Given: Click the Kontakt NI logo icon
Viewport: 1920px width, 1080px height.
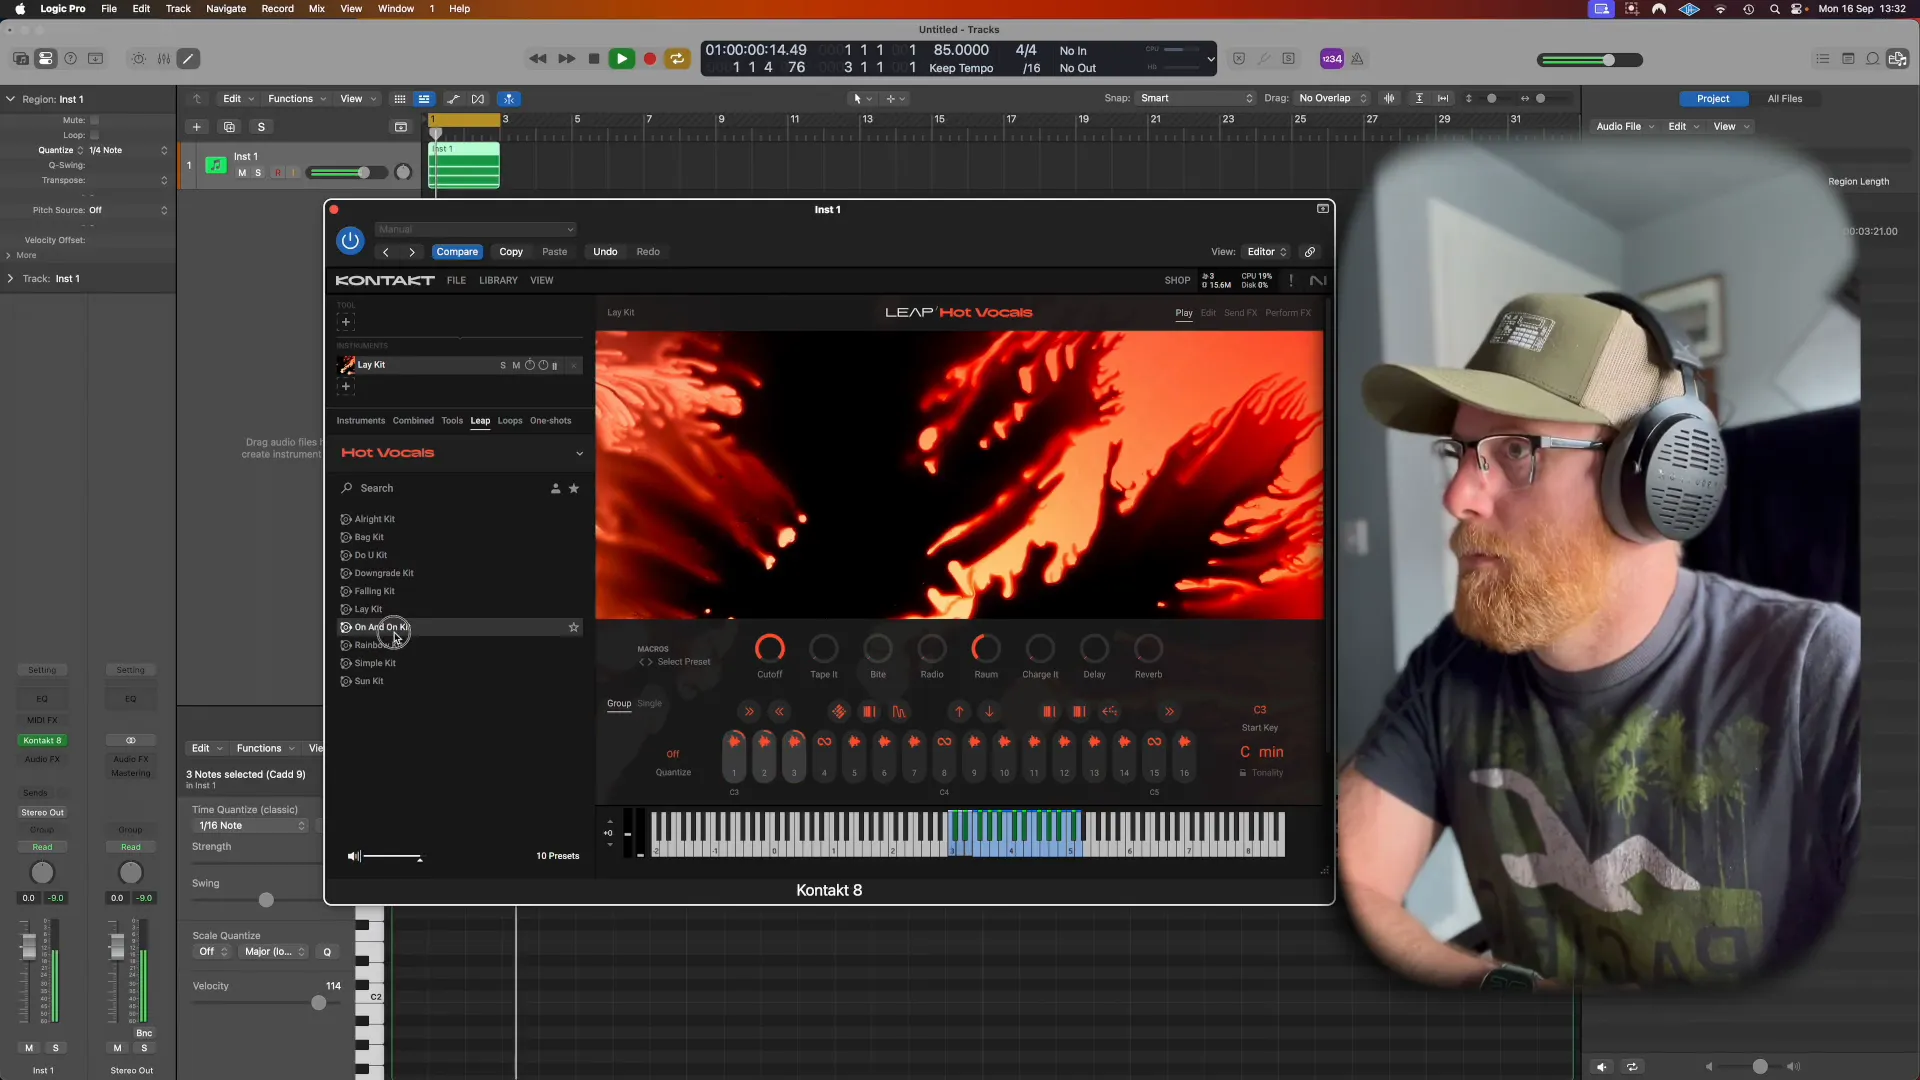Looking at the screenshot, I should (1318, 281).
